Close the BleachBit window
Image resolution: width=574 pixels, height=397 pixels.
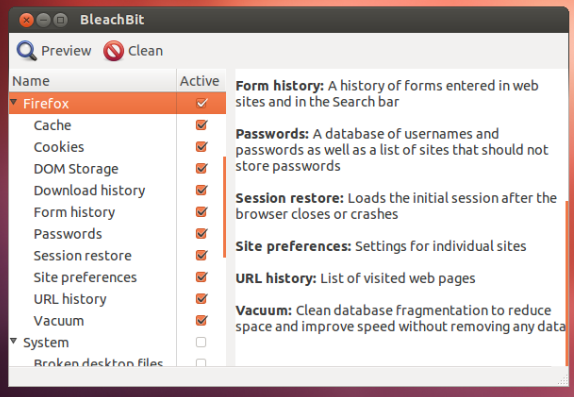click(x=26, y=20)
